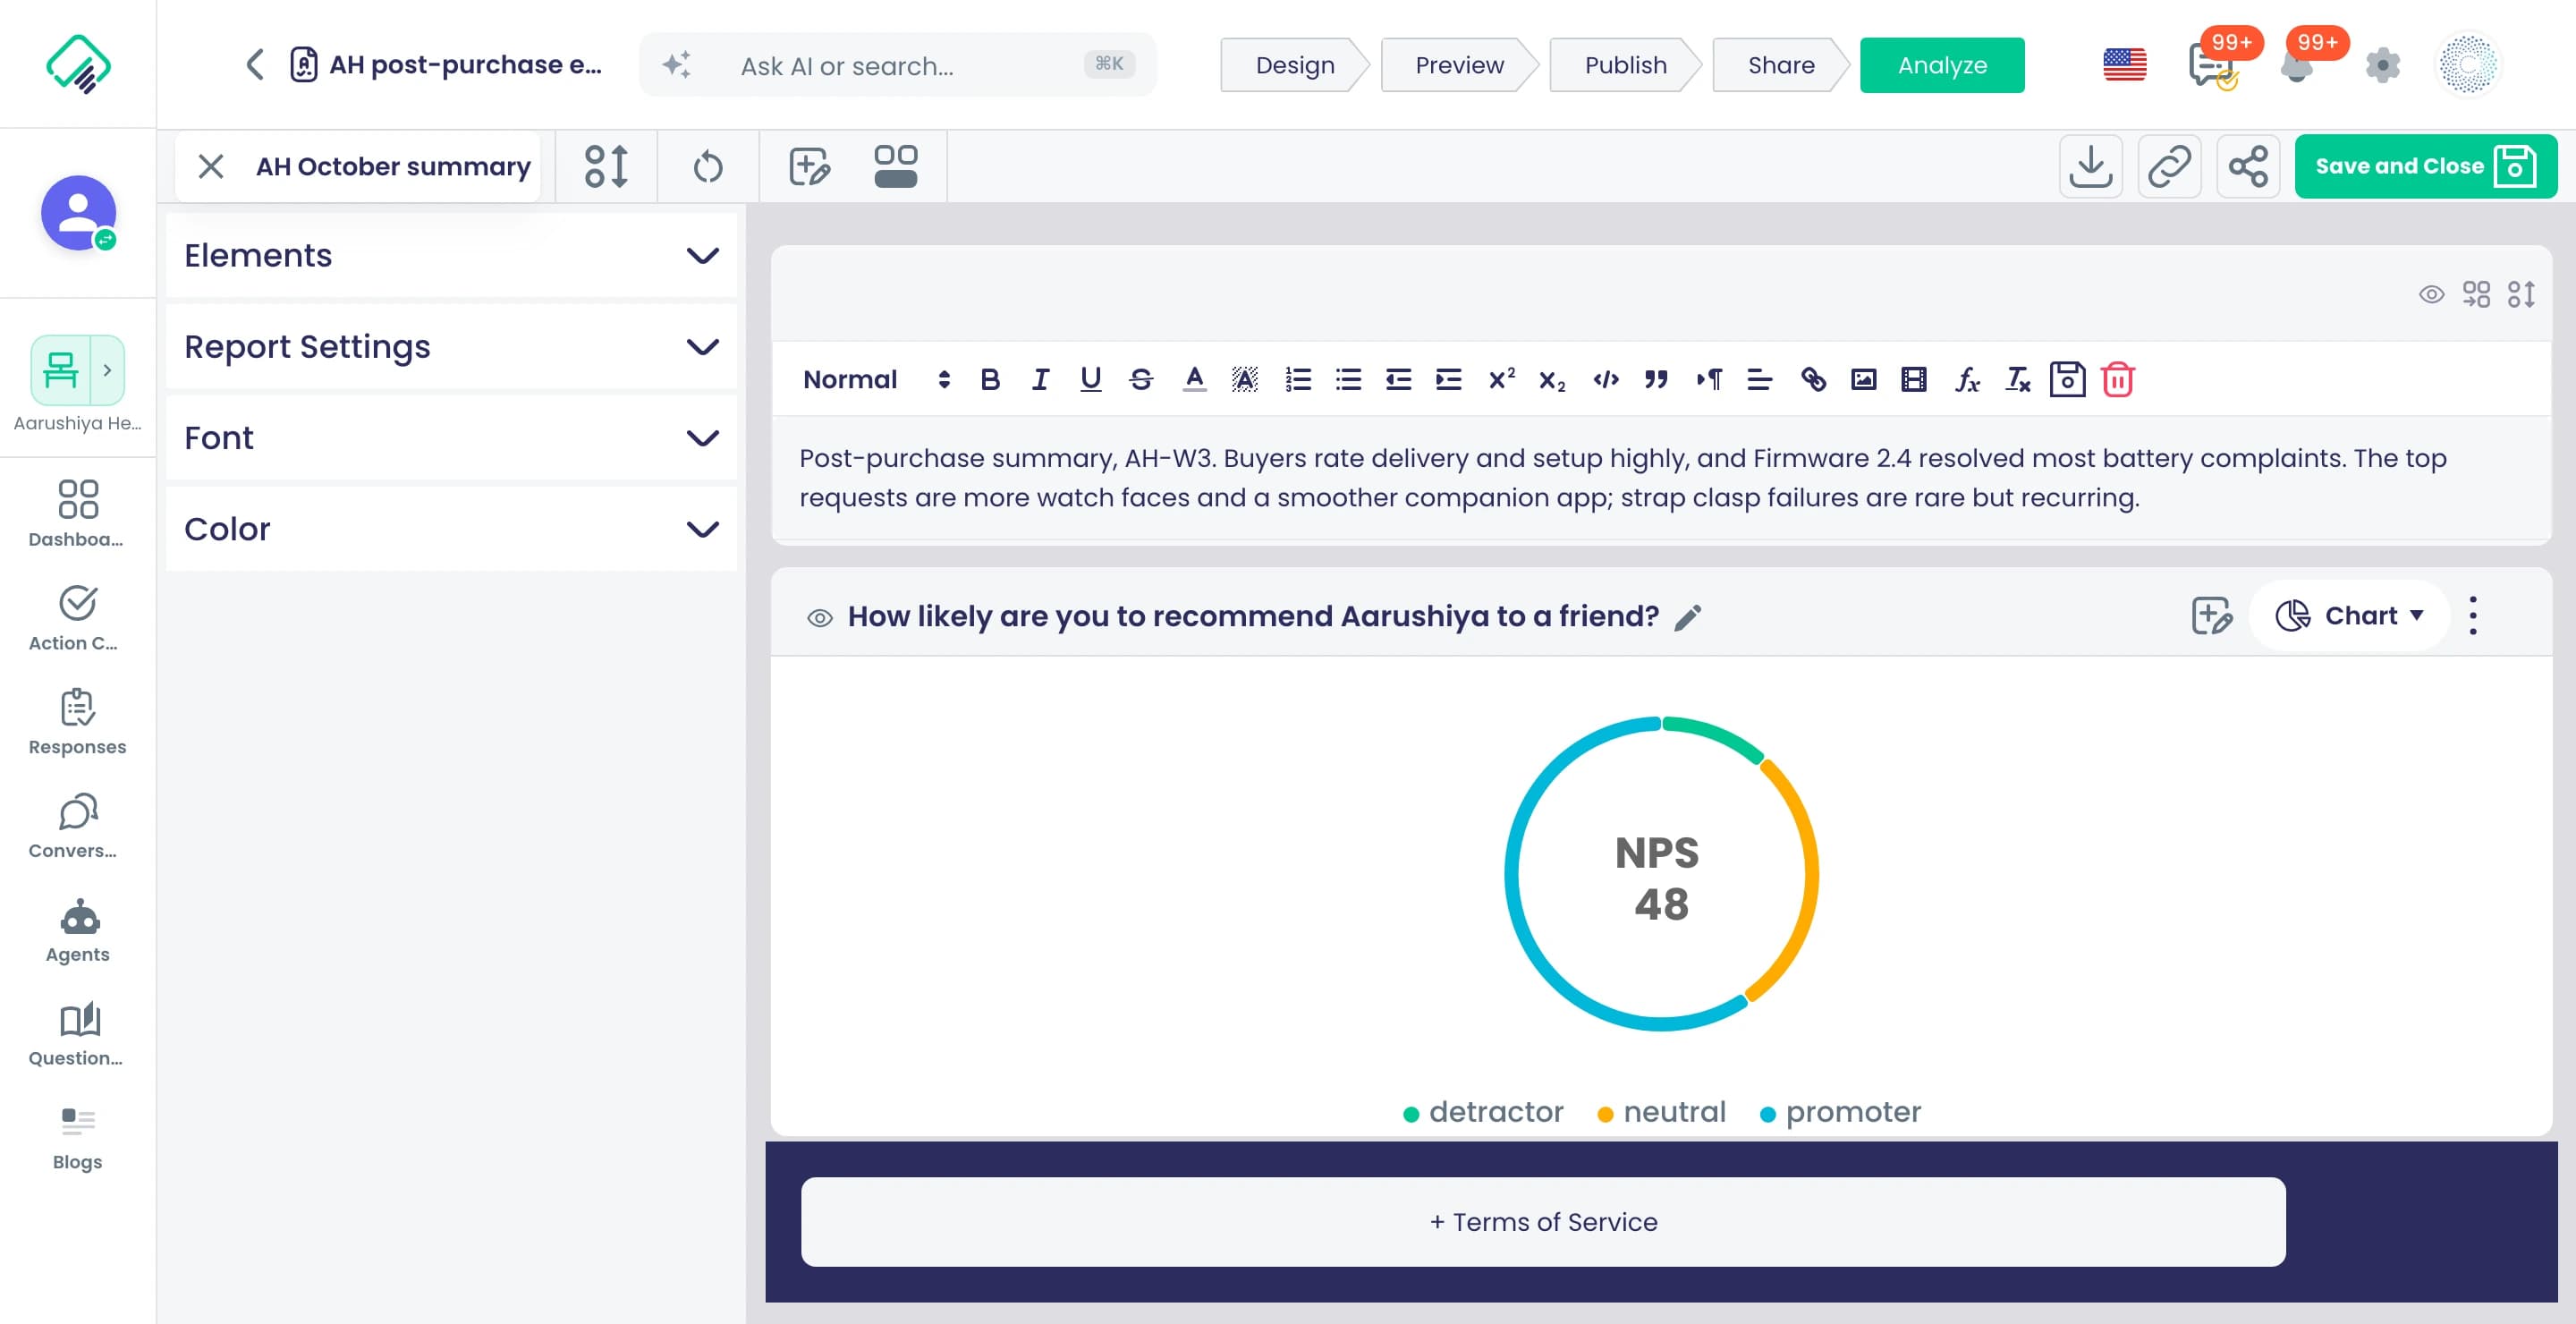Click the Analyze button

tap(1942, 65)
